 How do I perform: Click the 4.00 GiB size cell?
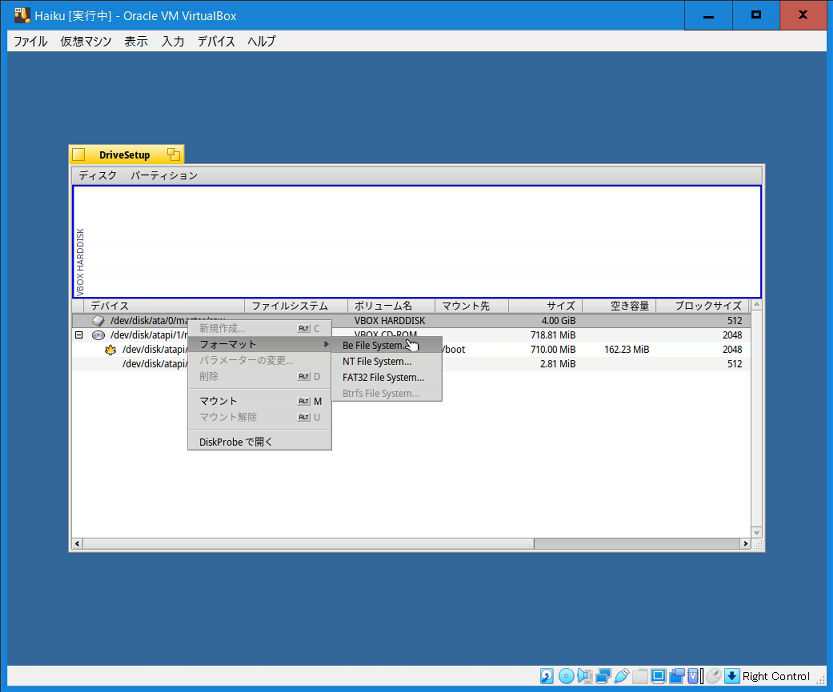point(558,321)
